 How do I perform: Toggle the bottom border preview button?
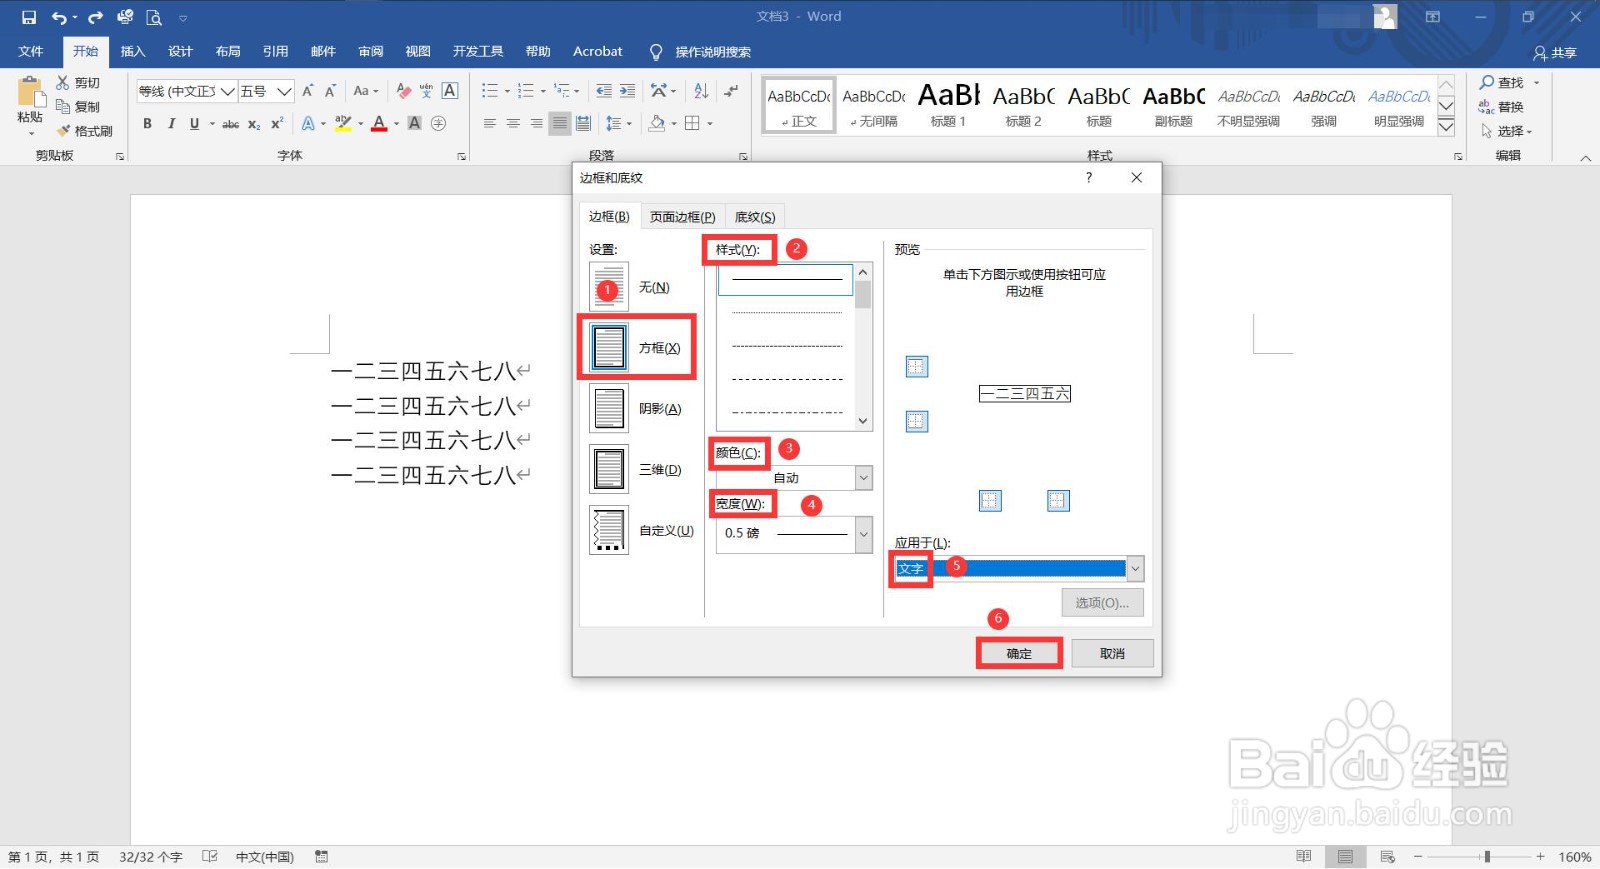[917, 422]
